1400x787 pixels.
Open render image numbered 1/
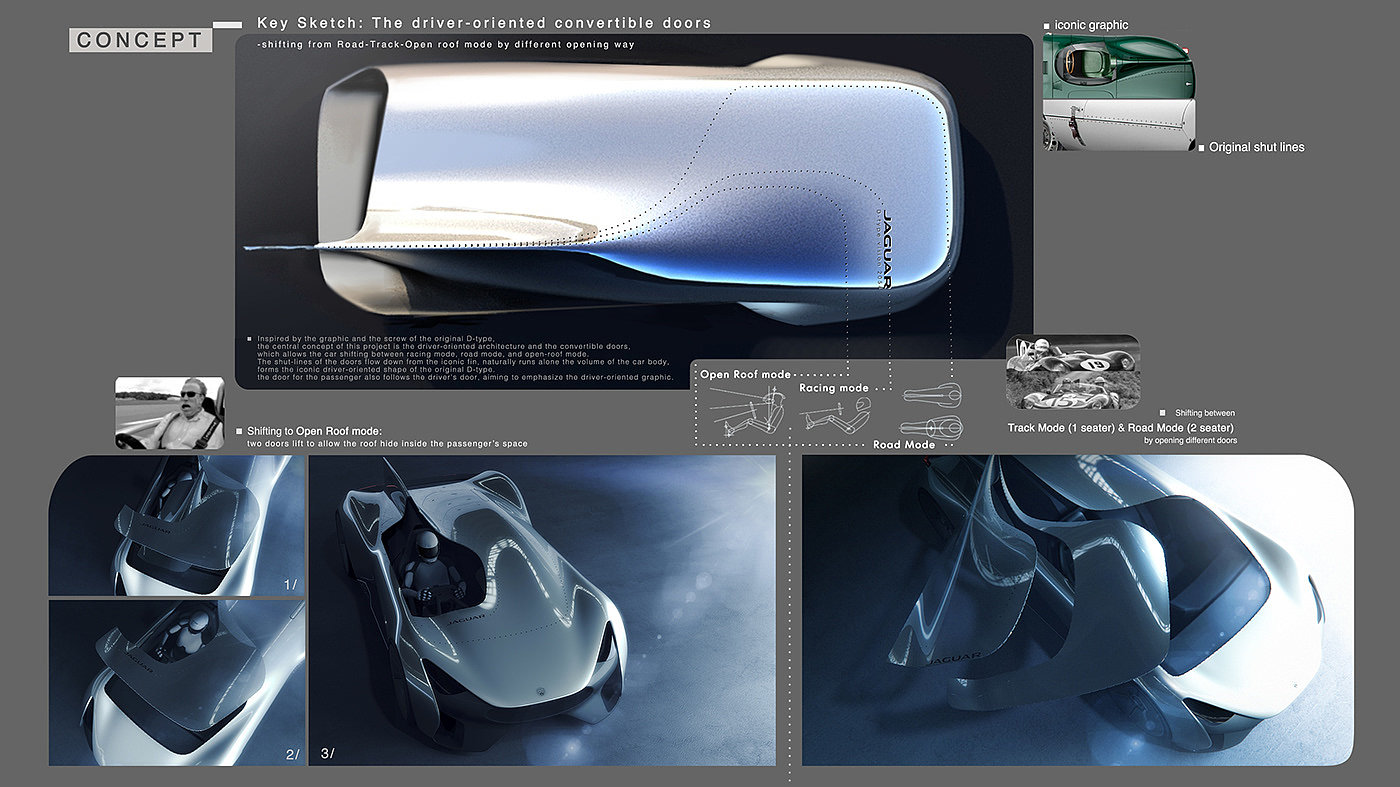point(176,525)
